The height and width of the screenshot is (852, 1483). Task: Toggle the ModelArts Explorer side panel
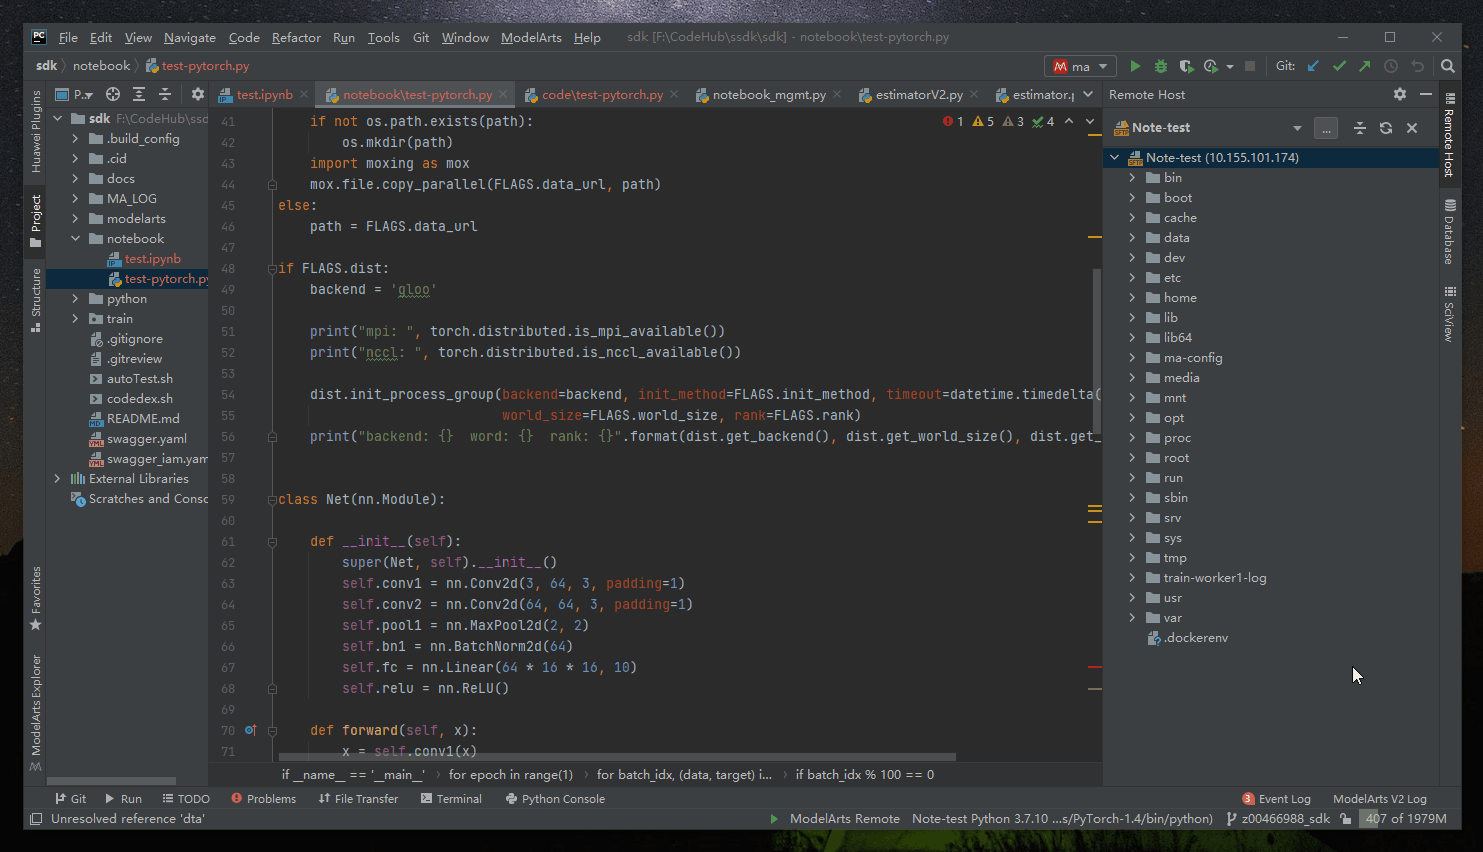point(36,710)
